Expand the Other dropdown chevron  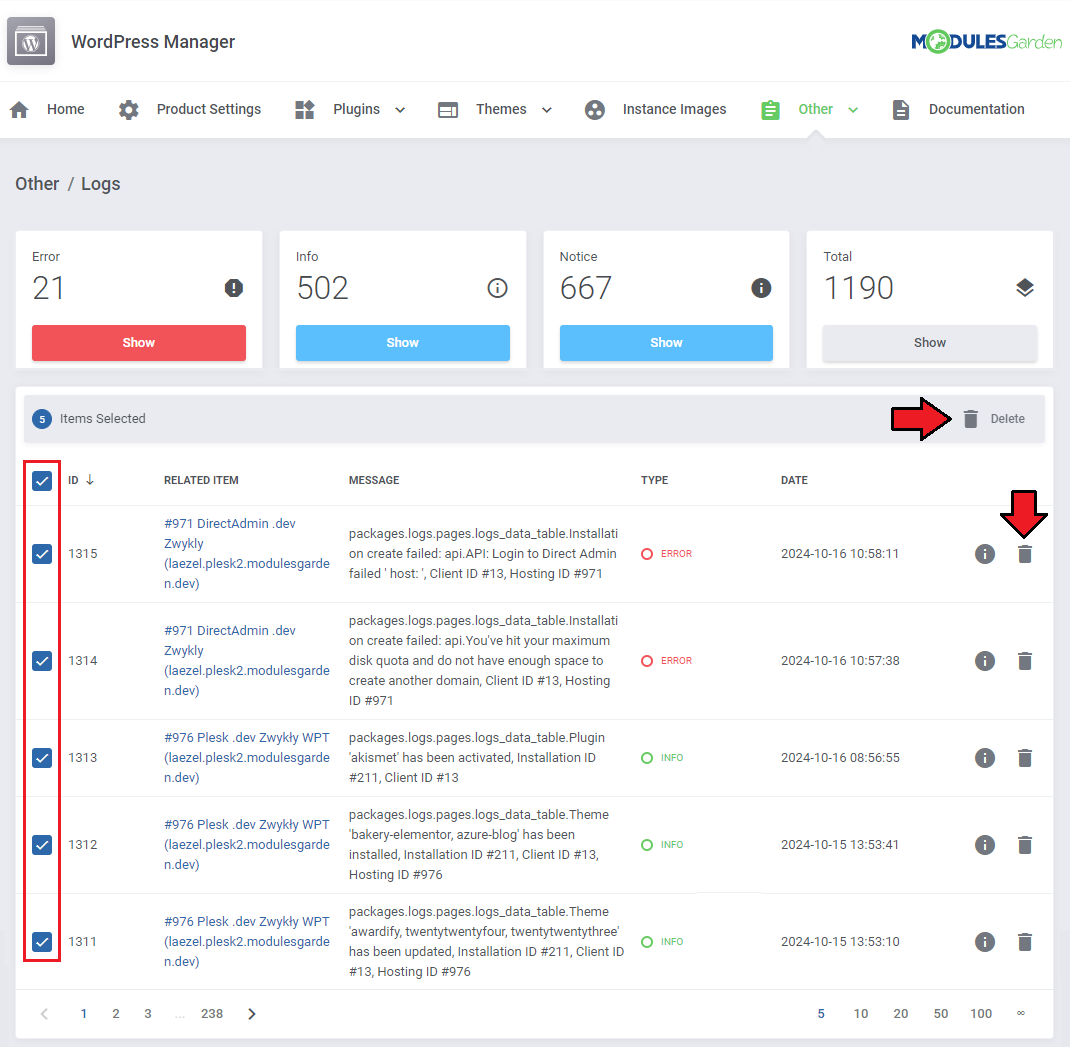[853, 110]
